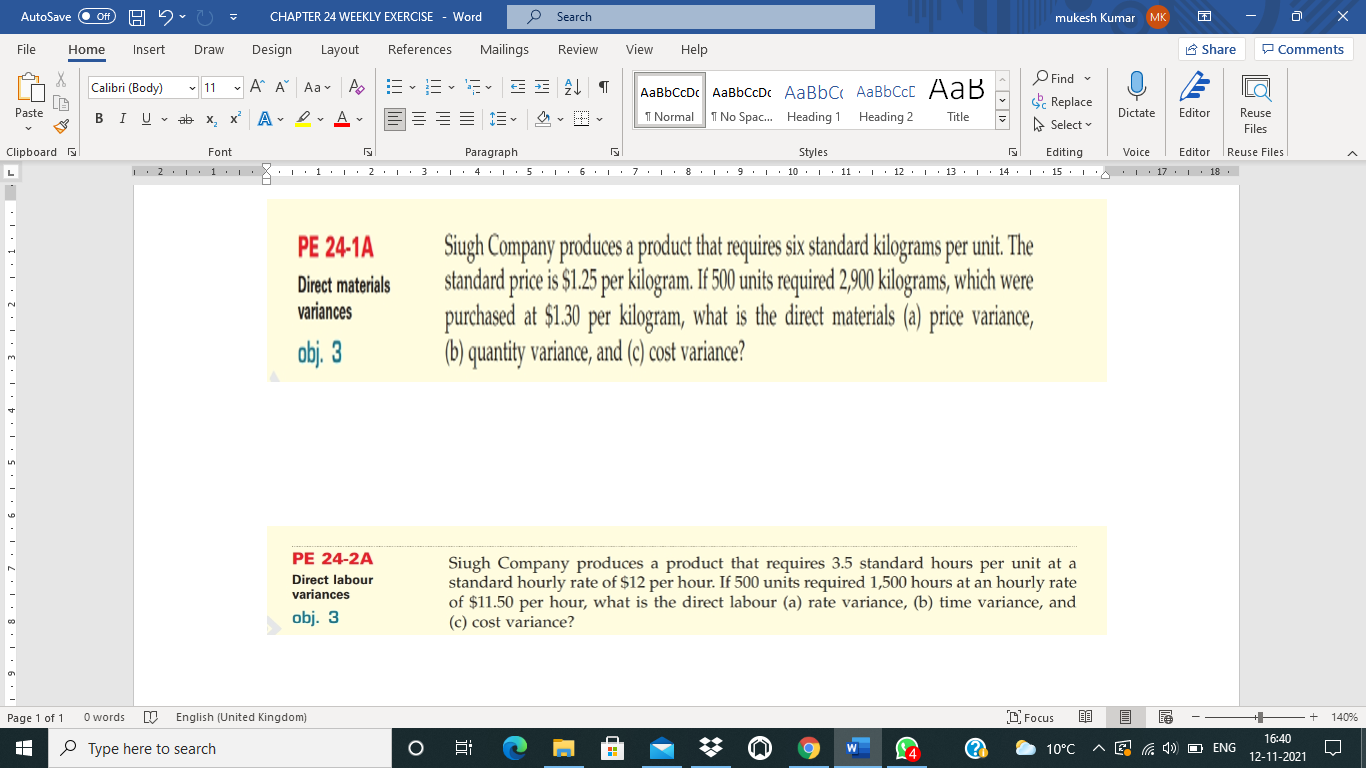Click the Cut scissors icon

pyautogui.click(x=61, y=80)
